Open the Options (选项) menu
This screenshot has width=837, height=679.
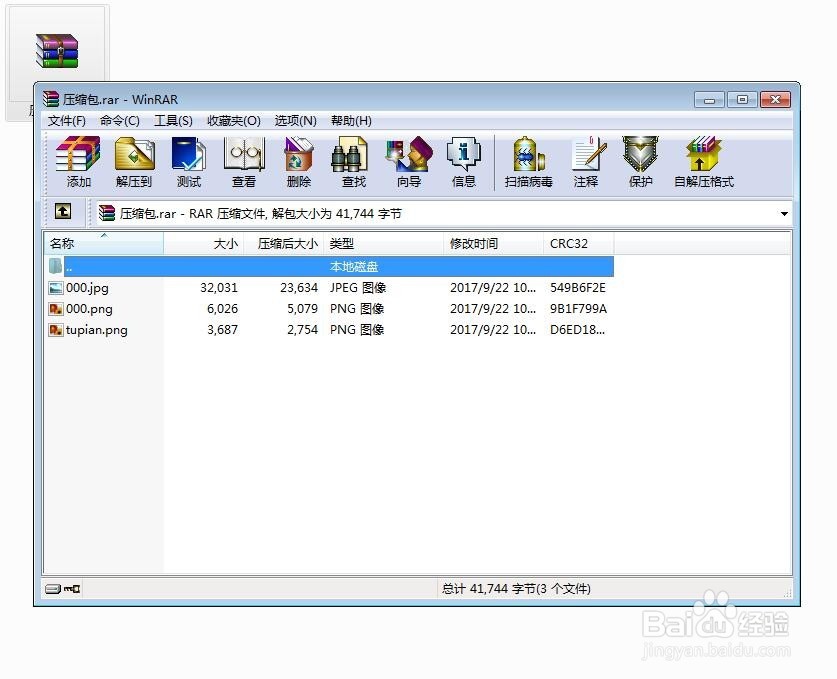pyautogui.click(x=296, y=121)
